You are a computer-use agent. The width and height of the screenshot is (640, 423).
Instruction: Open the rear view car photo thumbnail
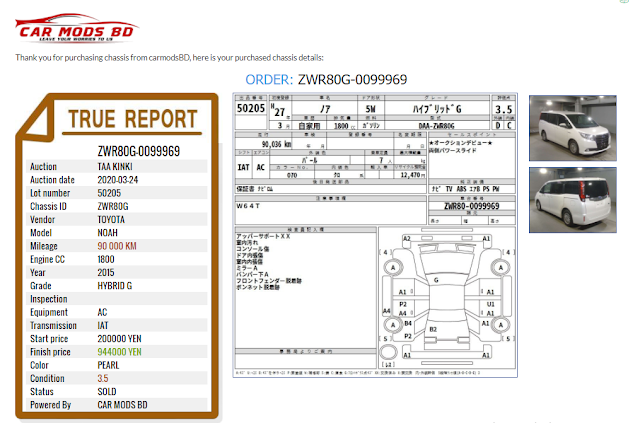coord(573,200)
